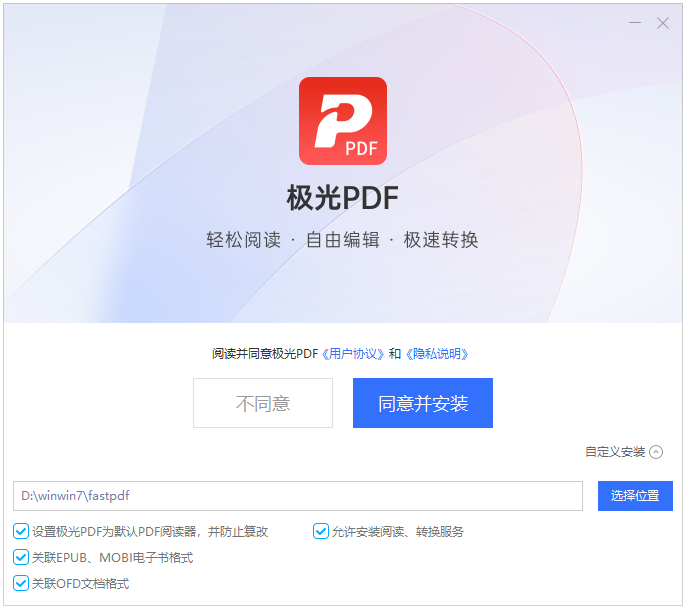Click the 自由编辑 slogan text
This screenshot has width=688, height=611.
[343, 240]
